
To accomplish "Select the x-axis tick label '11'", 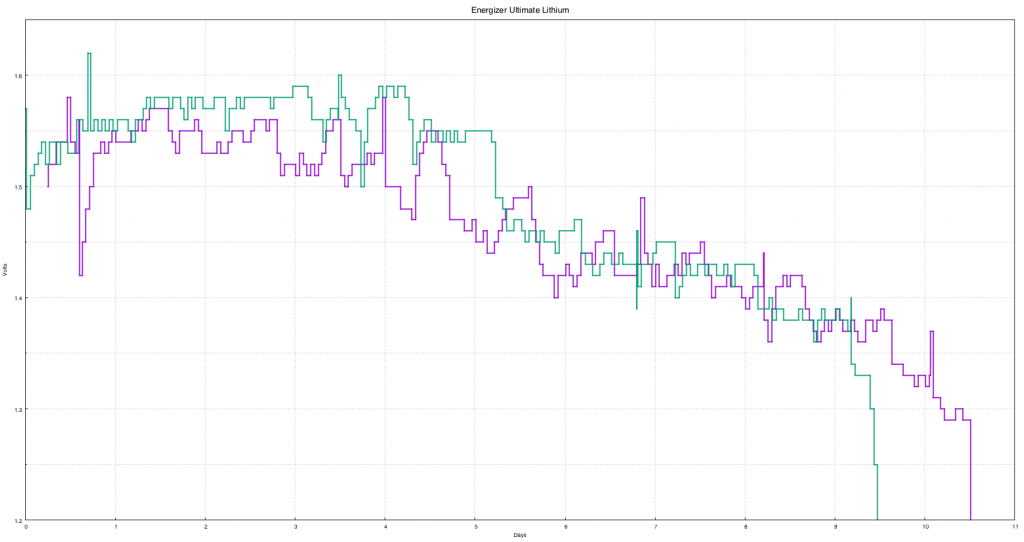I will click(1015, 526).
